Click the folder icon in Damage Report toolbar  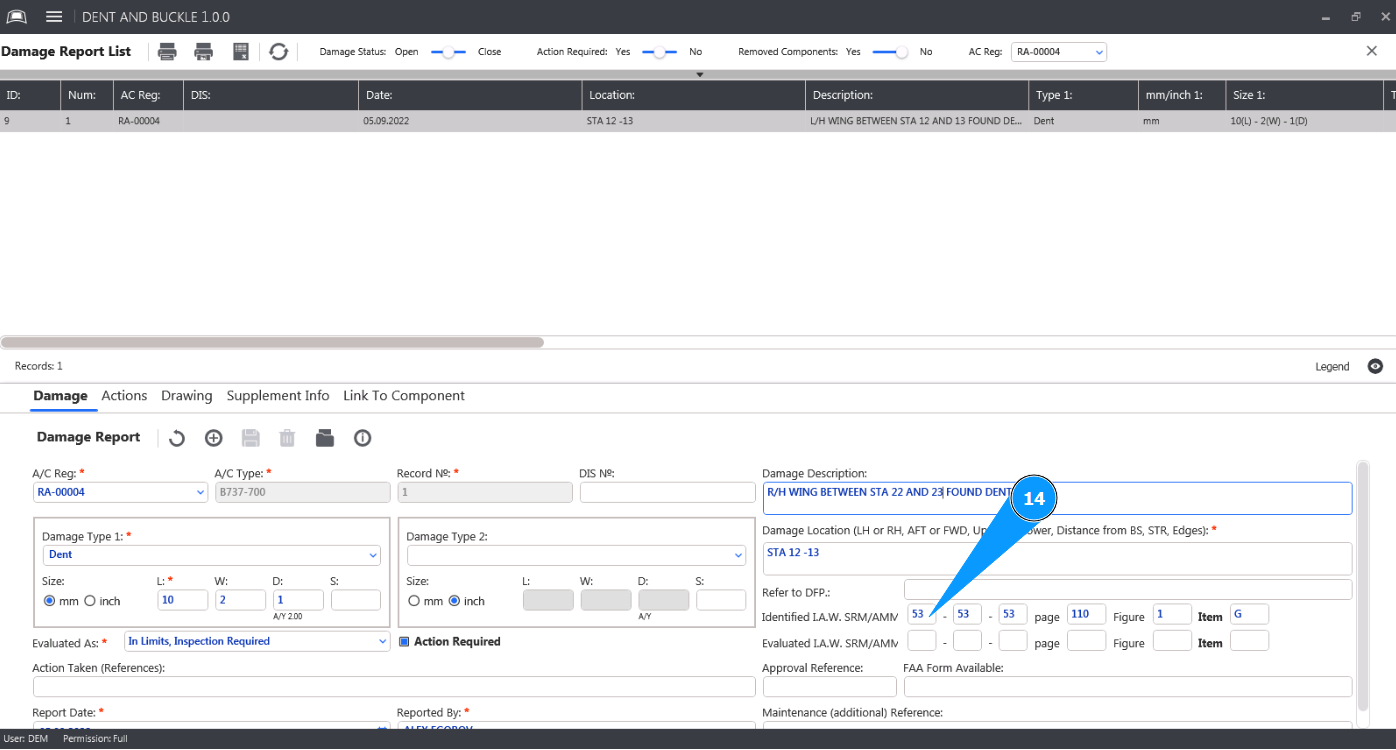(x=324, y=438)
